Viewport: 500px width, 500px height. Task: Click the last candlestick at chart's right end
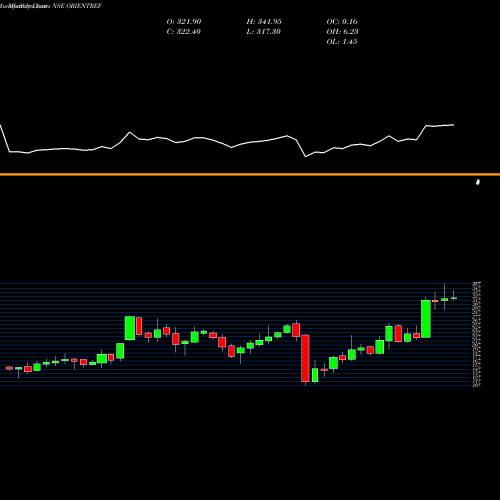[454, 298]
